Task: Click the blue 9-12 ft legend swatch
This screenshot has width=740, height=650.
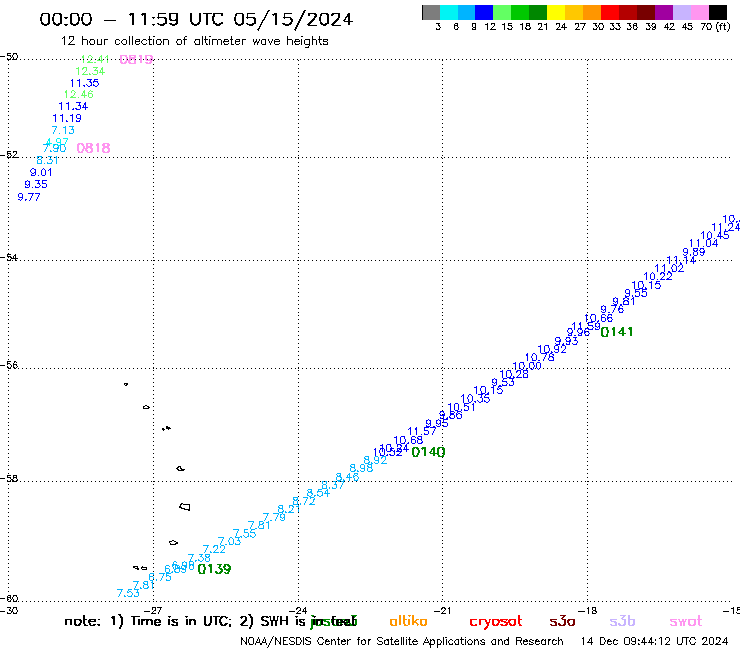Action: [x=484, y=12]
